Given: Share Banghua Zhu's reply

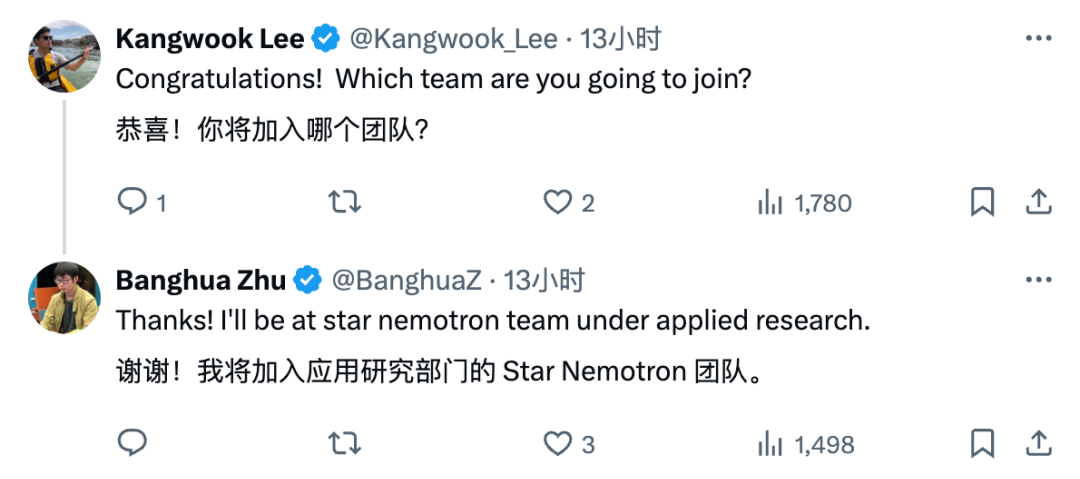Looking at the screenshot, I should (x=1039, y=442).
